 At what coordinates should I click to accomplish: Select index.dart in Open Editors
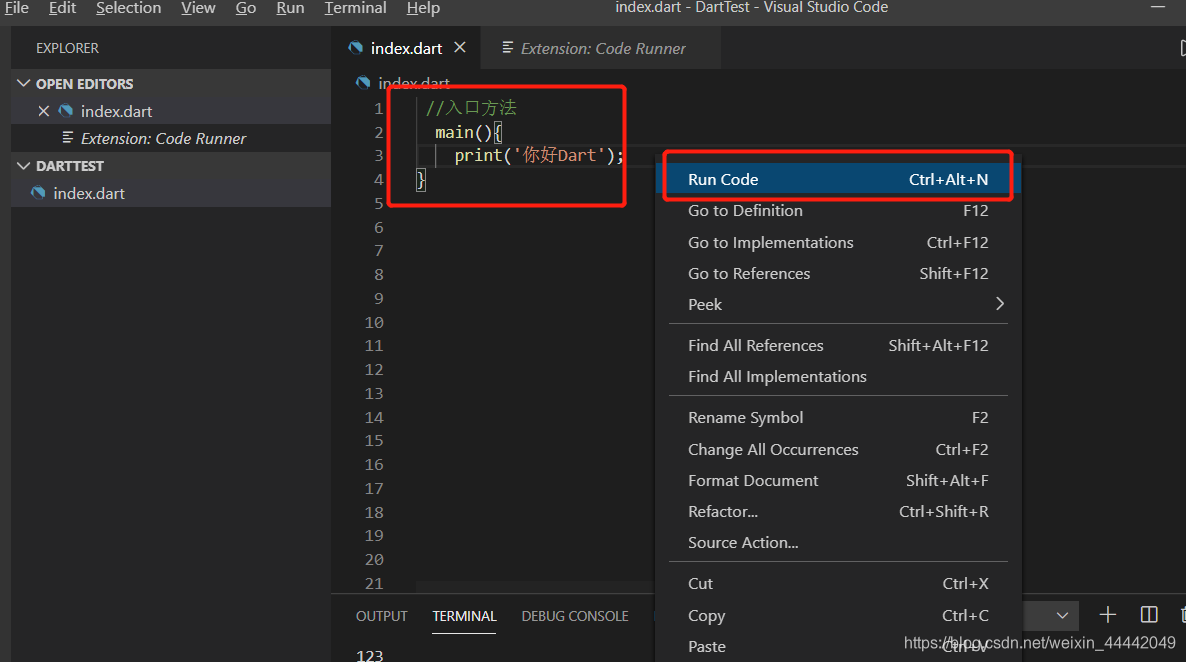[x=172, y=111]
